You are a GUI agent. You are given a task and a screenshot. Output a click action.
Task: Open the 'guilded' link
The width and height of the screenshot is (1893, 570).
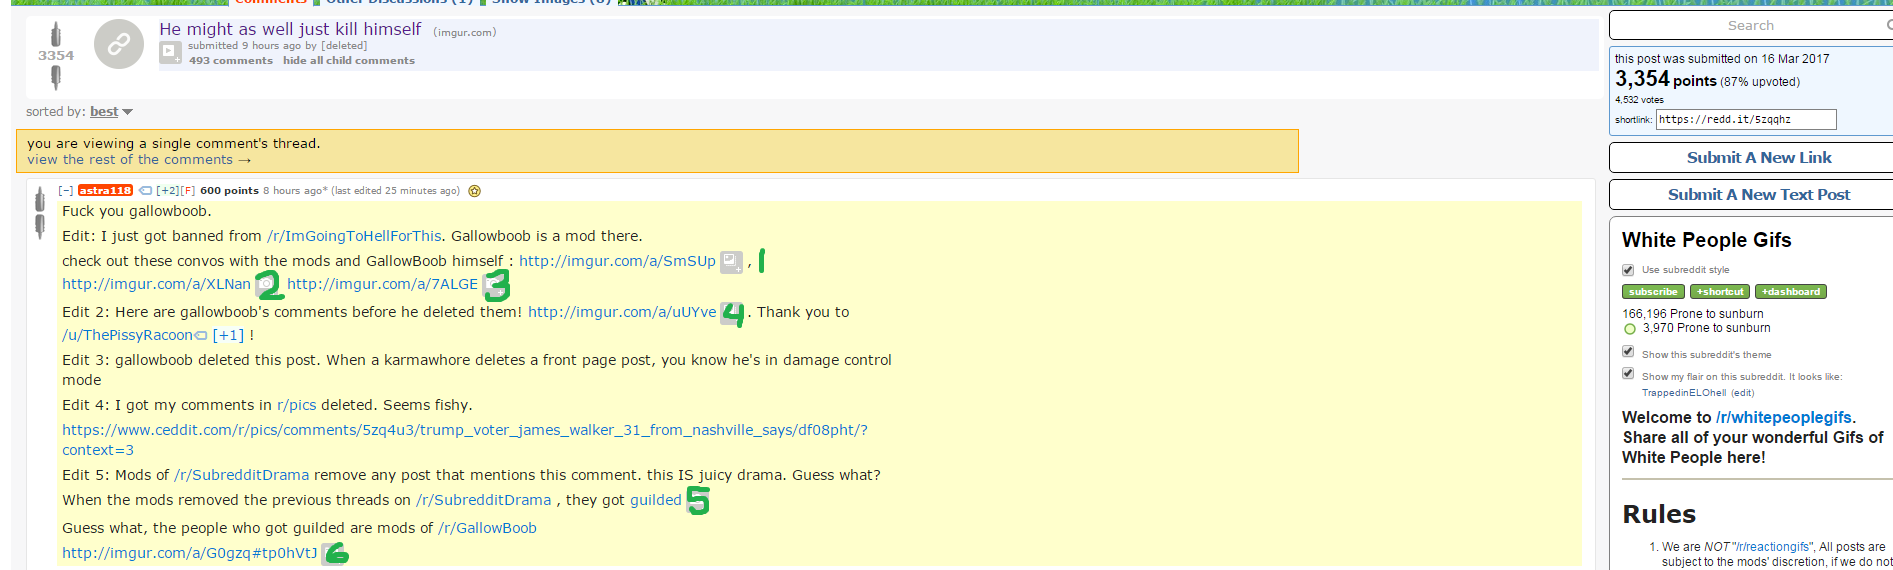pyautogui.click(x=656, y=500)
